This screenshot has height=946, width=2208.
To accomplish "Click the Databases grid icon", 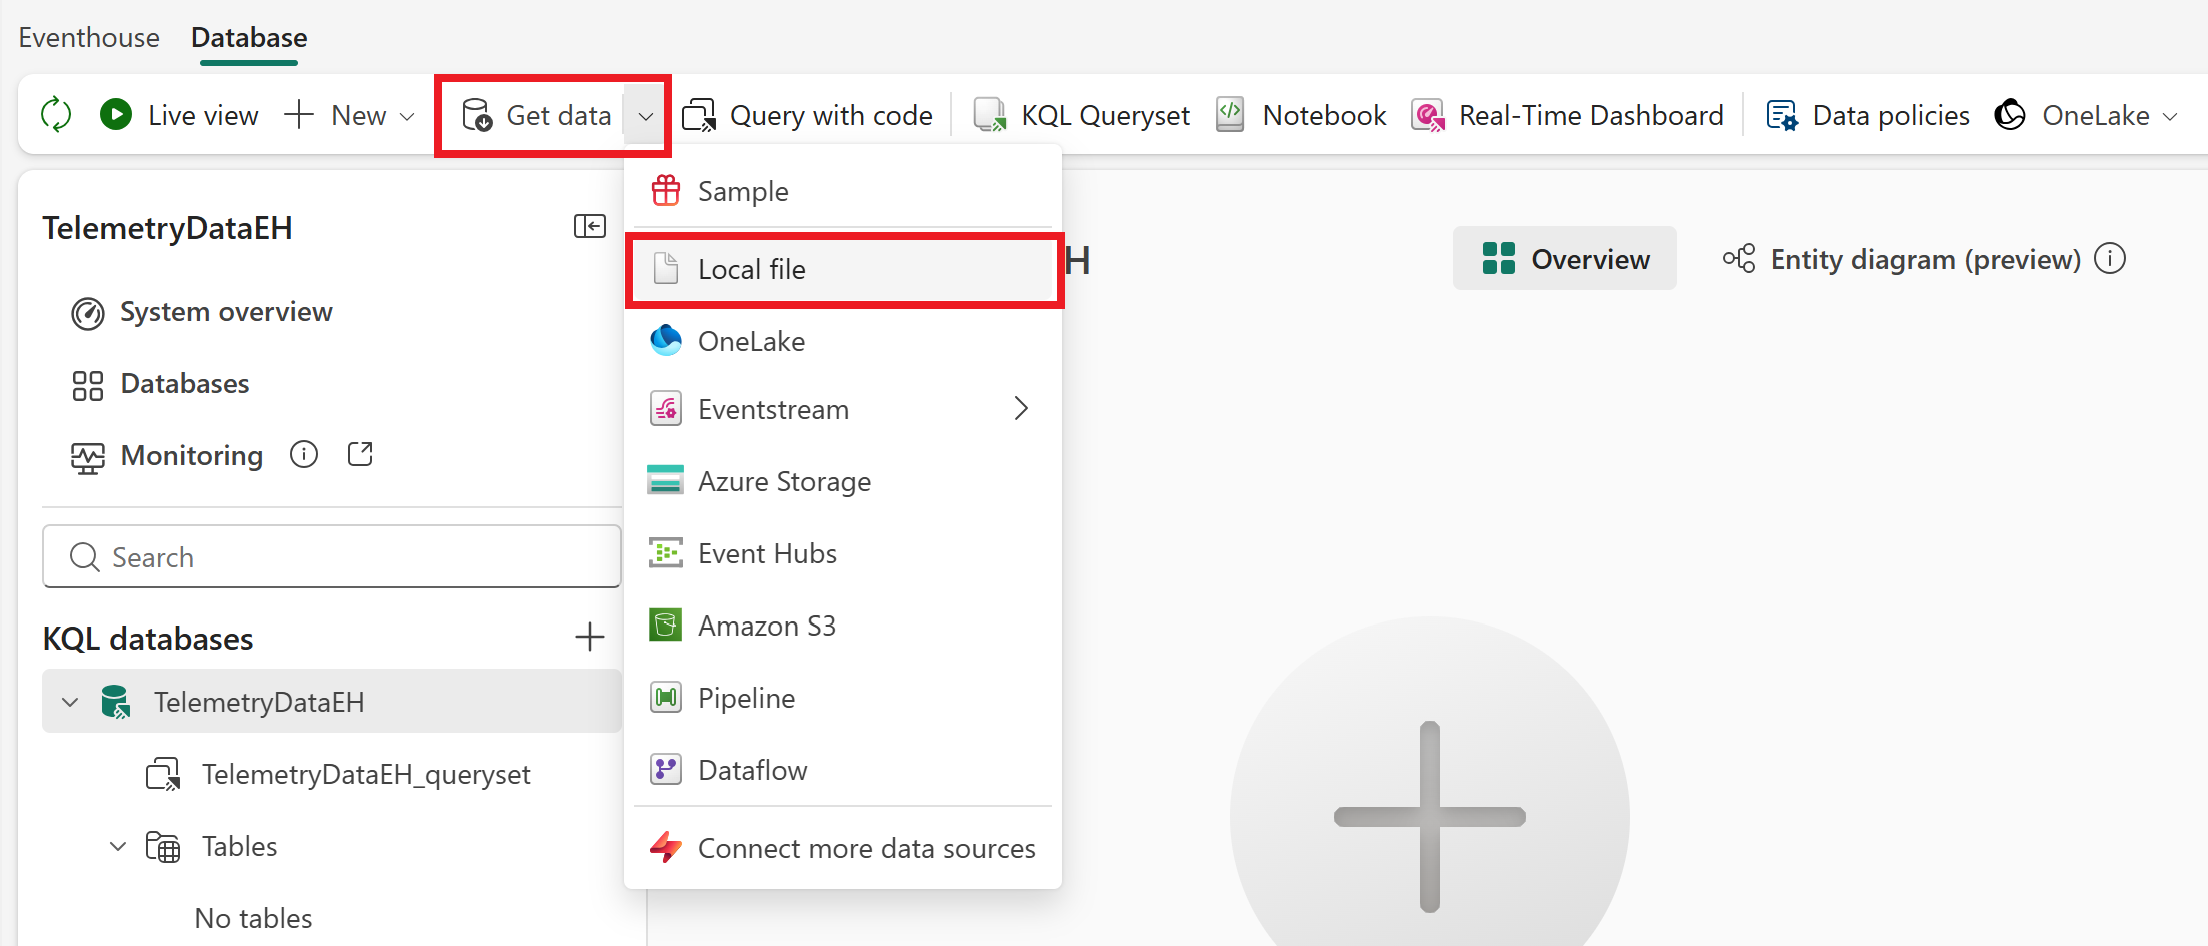I will click(x=88, y=385).
